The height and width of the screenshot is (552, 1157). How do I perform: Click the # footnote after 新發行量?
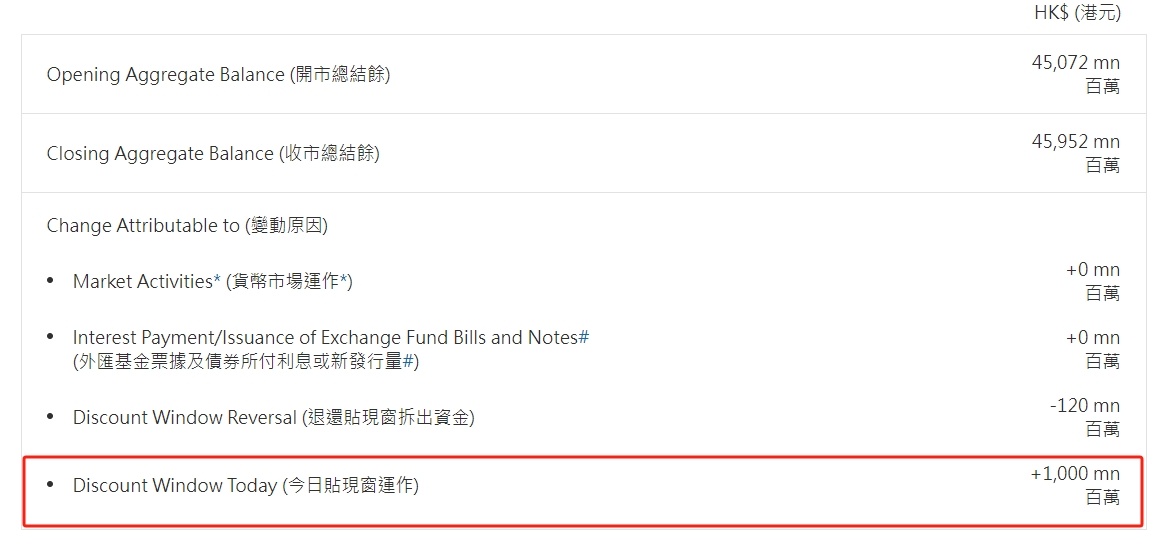[x=408, y=361]
